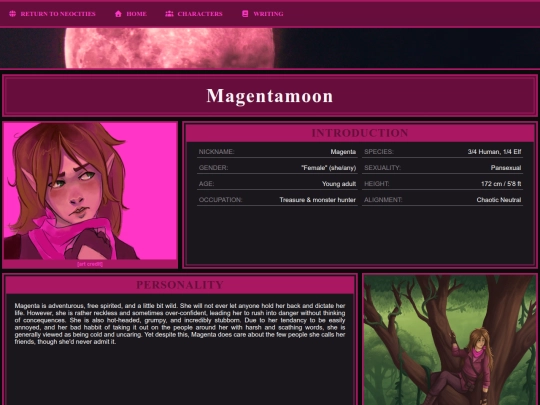Click the SEXUALITY: label
This screenshot has height=405, width=540.
click(x=382, y=168)
